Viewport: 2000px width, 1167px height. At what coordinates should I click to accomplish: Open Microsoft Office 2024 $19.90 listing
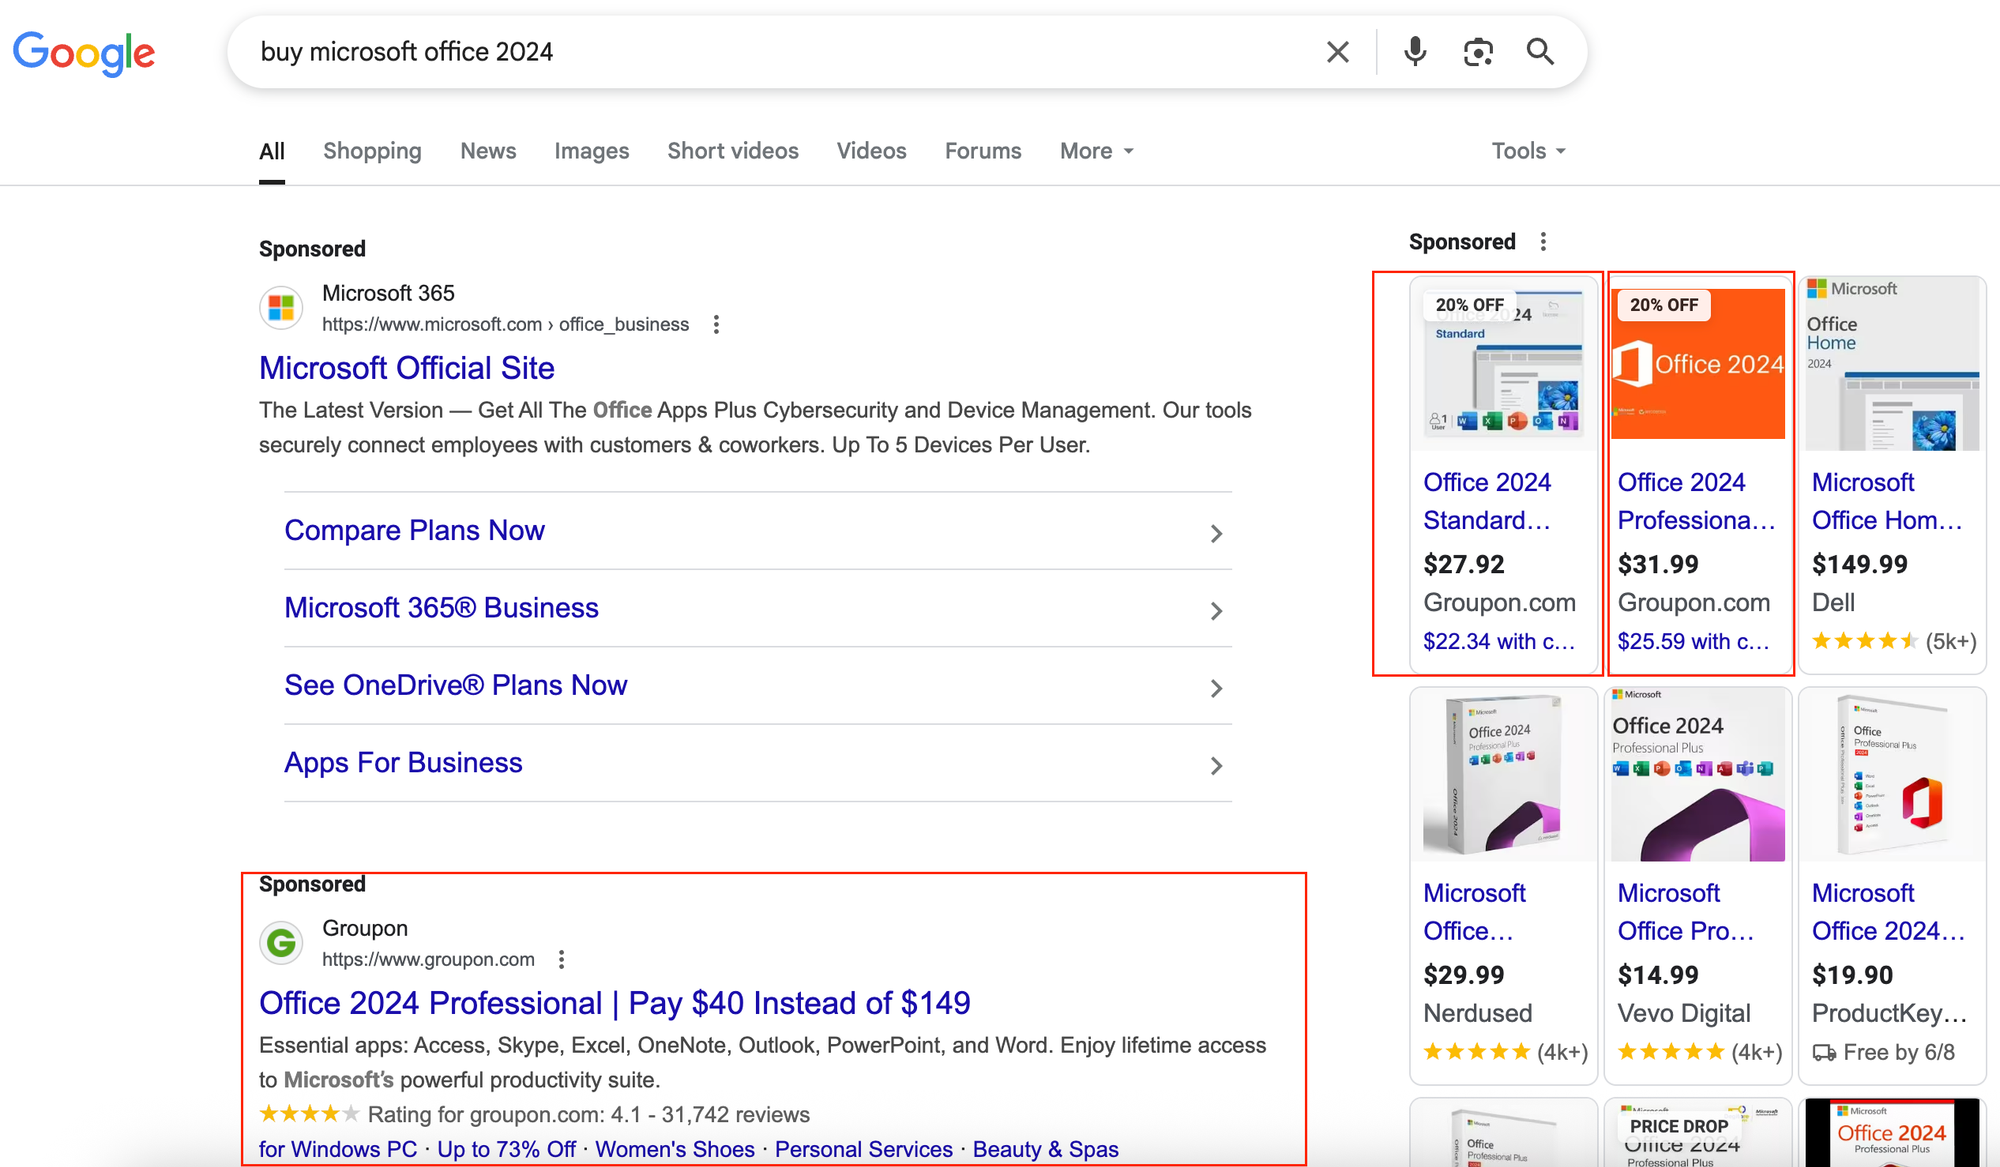click(x=1889, y=912)
